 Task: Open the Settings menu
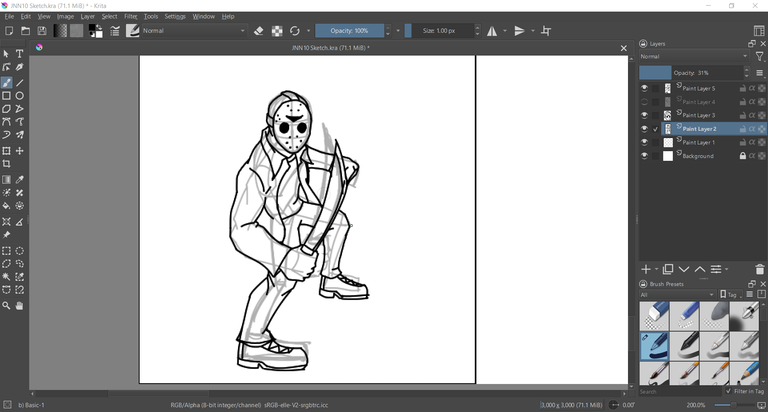(175, 16)
